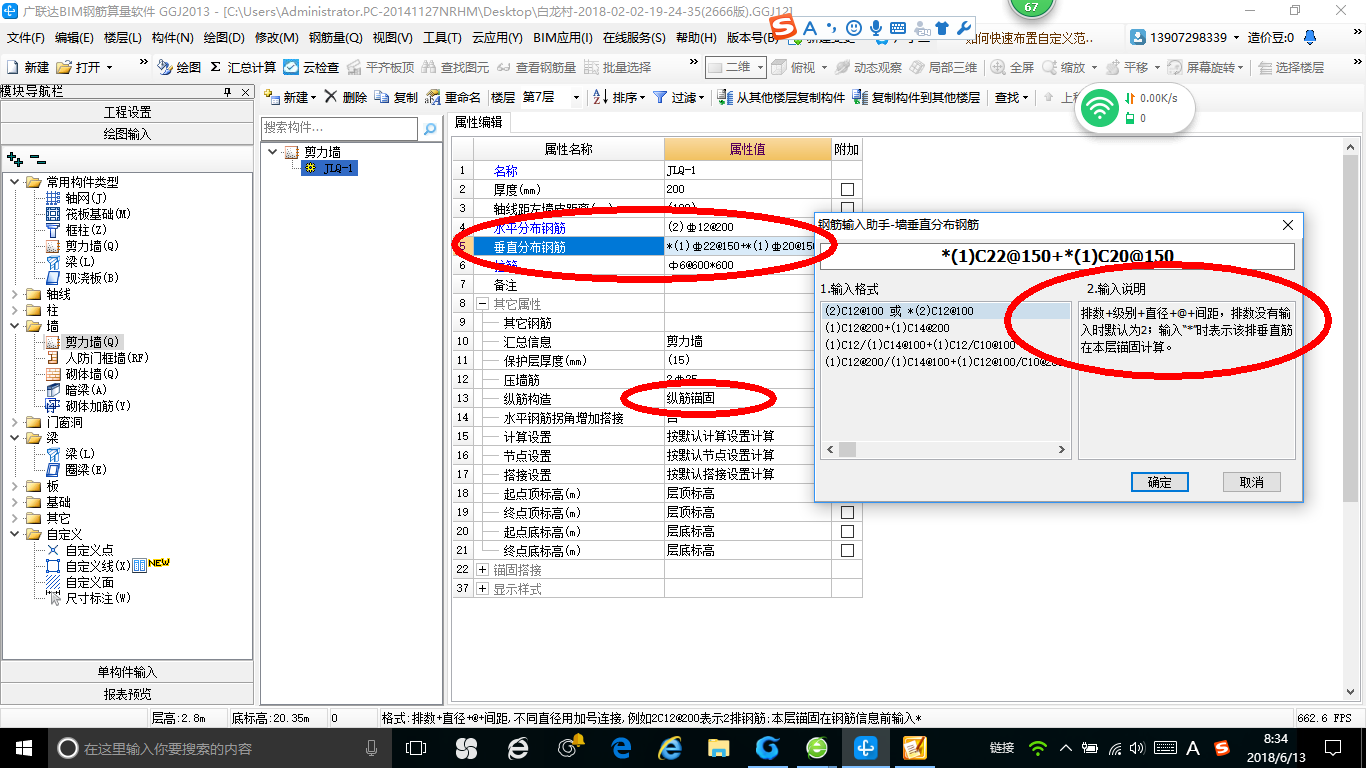Collapse the 自定义 folder
Viewport: 1366px width, 768px height.
tap(15, 534)
